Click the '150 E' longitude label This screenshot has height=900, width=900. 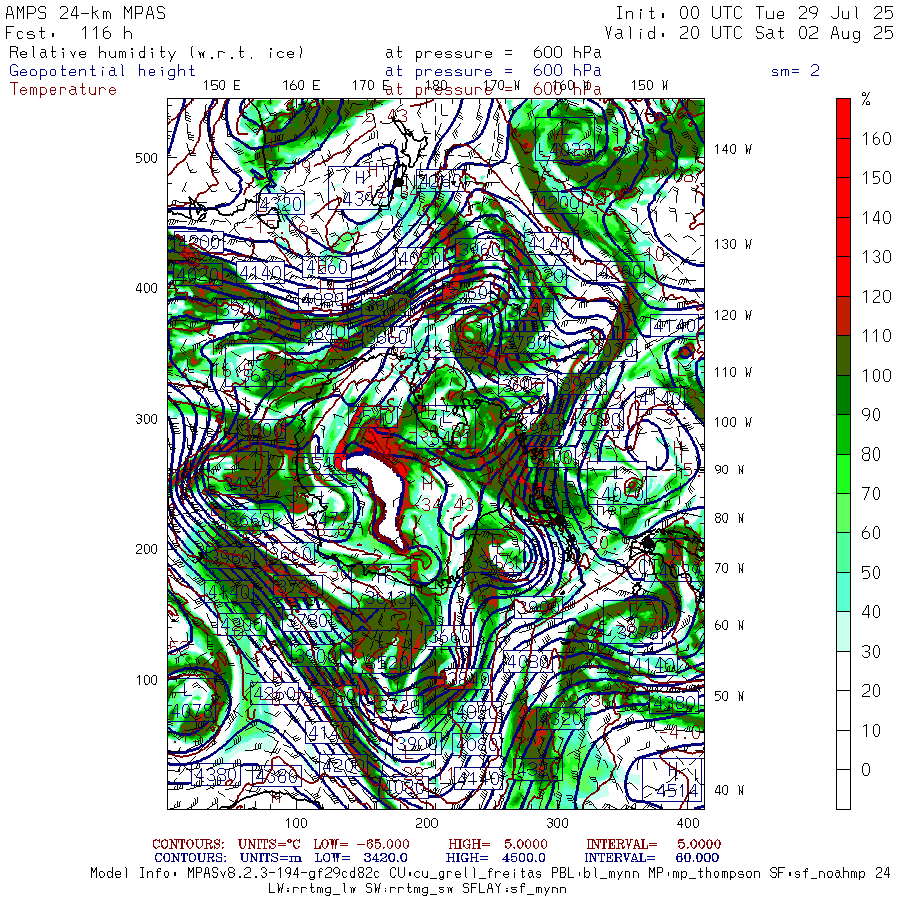point(222,86)
